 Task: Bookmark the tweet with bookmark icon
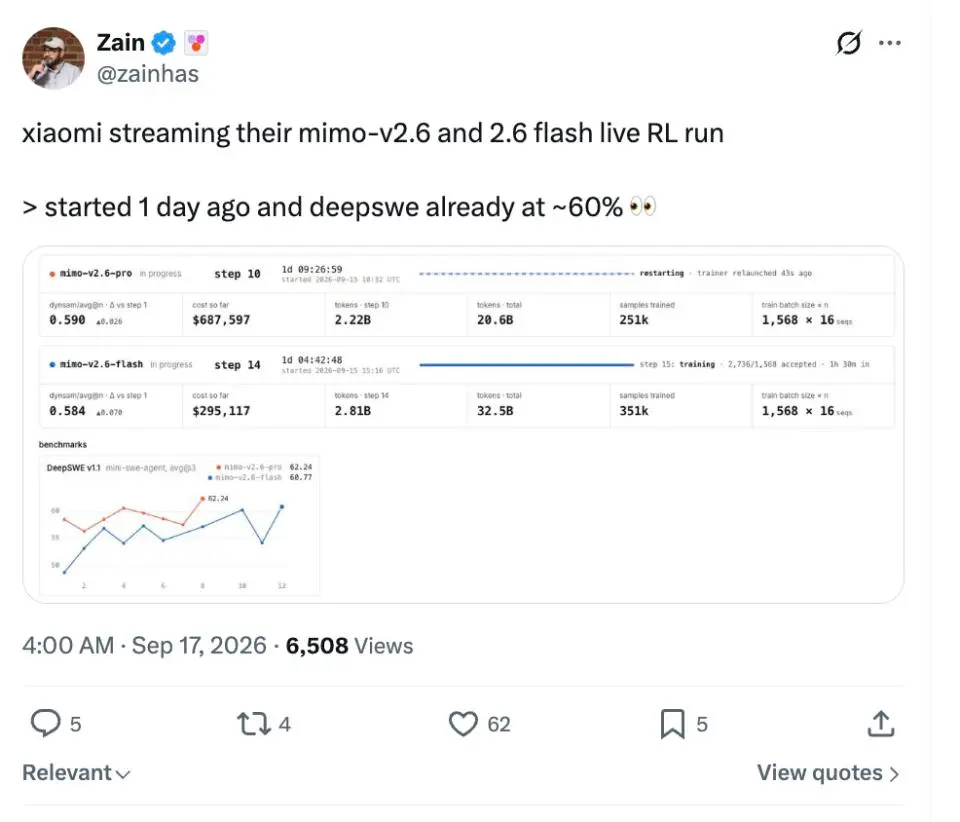(672, 724)
